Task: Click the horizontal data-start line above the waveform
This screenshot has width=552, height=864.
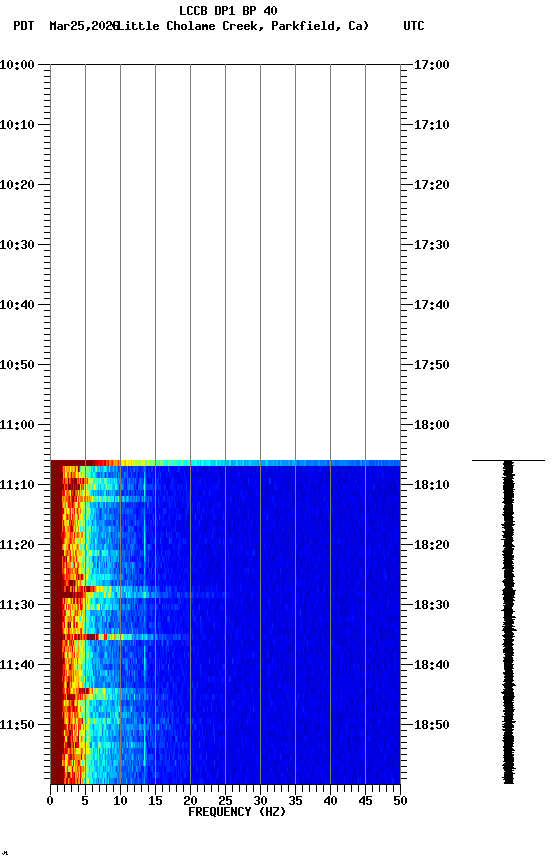Action: (x=508, y=460)
